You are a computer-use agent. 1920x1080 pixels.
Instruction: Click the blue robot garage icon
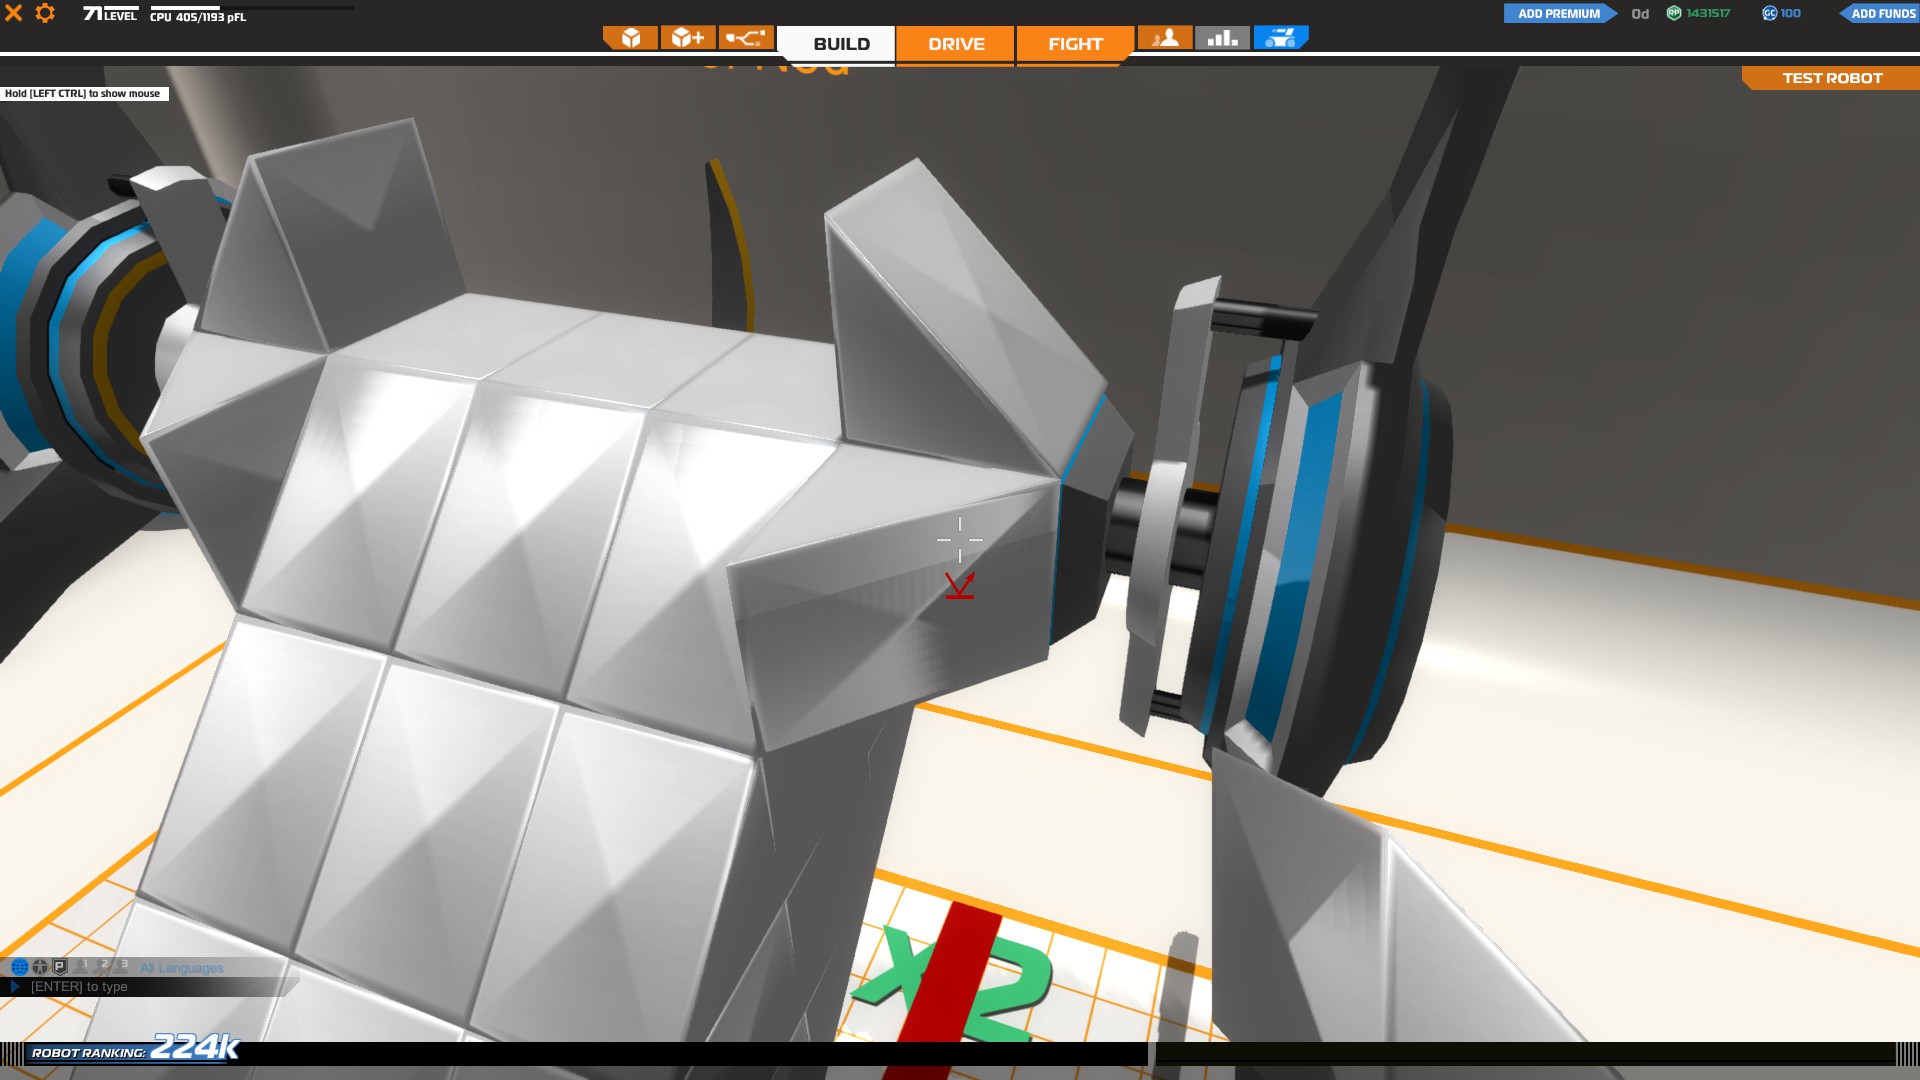coord(1280,38)
